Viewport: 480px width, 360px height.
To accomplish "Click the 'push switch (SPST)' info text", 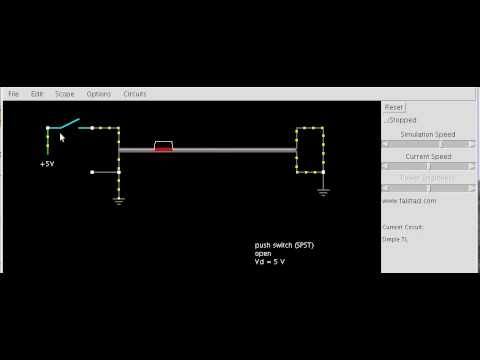I will click(x=284, y=245).
